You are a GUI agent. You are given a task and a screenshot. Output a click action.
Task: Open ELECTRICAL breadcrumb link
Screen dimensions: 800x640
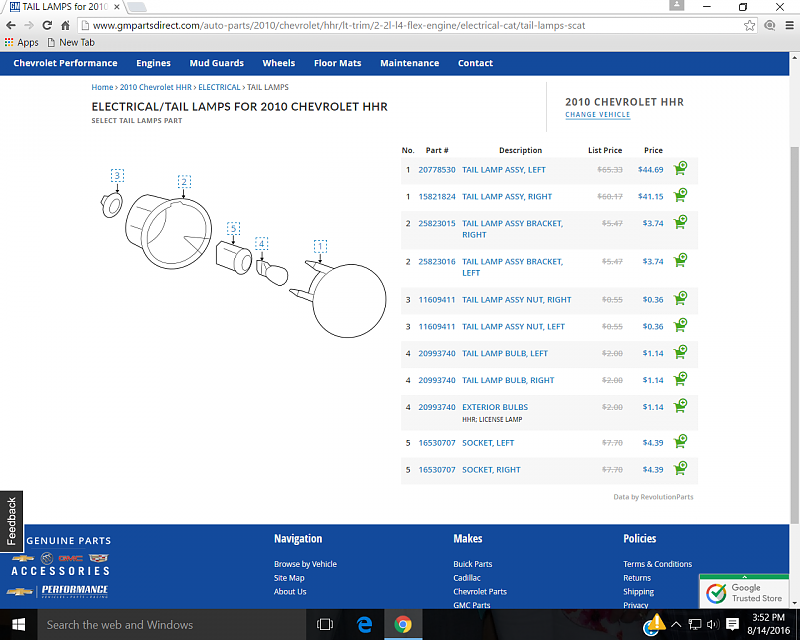219,87
